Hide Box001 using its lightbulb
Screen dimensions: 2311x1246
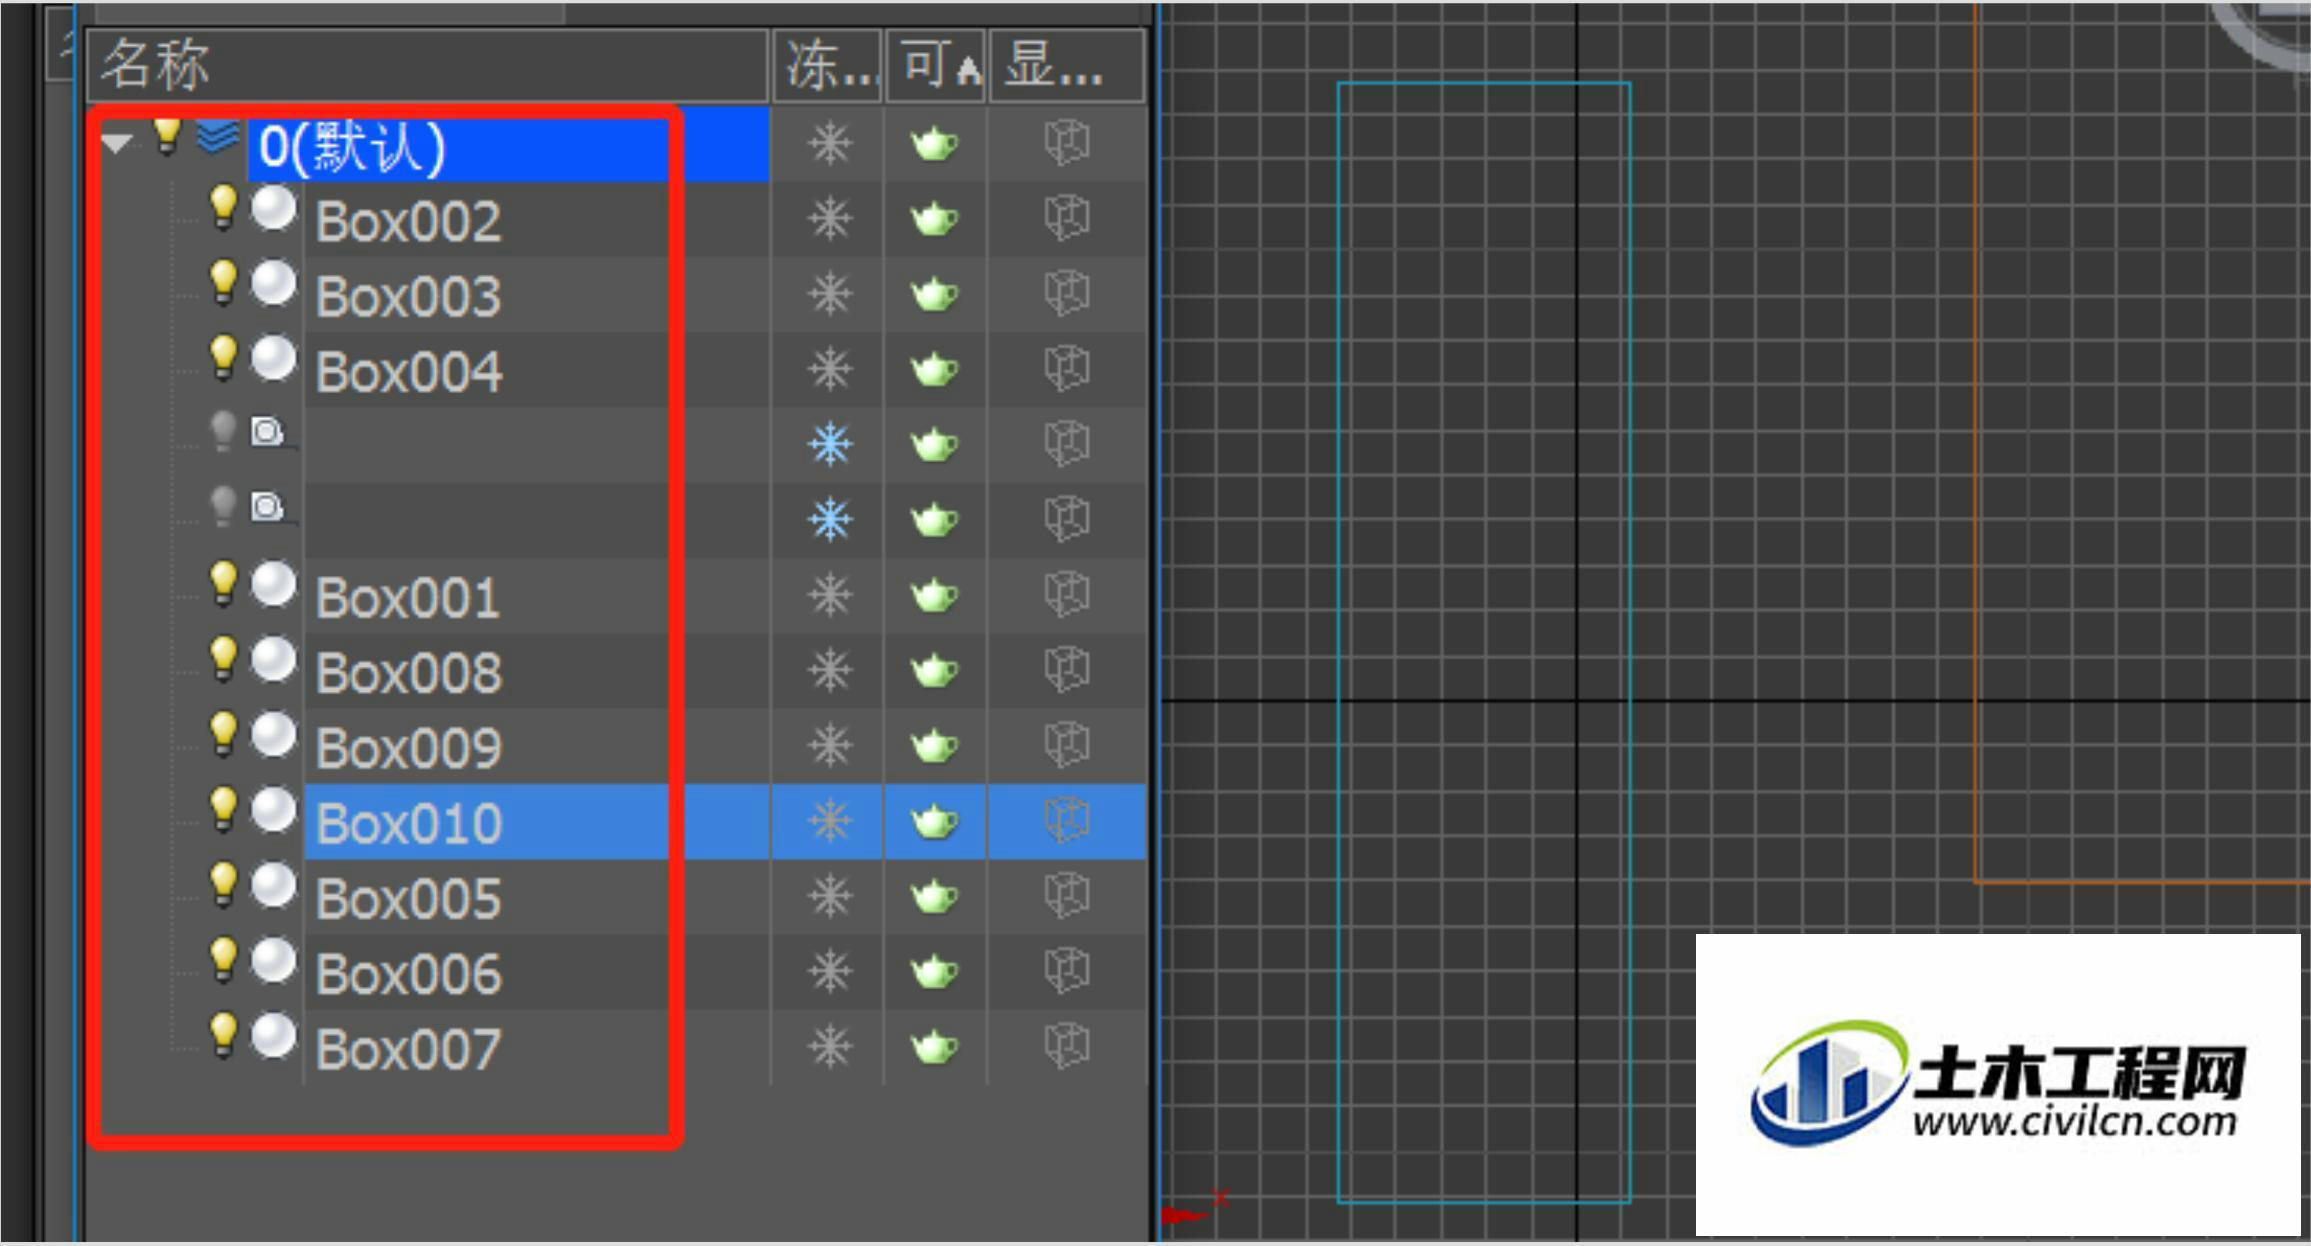(x=223, y=583)
